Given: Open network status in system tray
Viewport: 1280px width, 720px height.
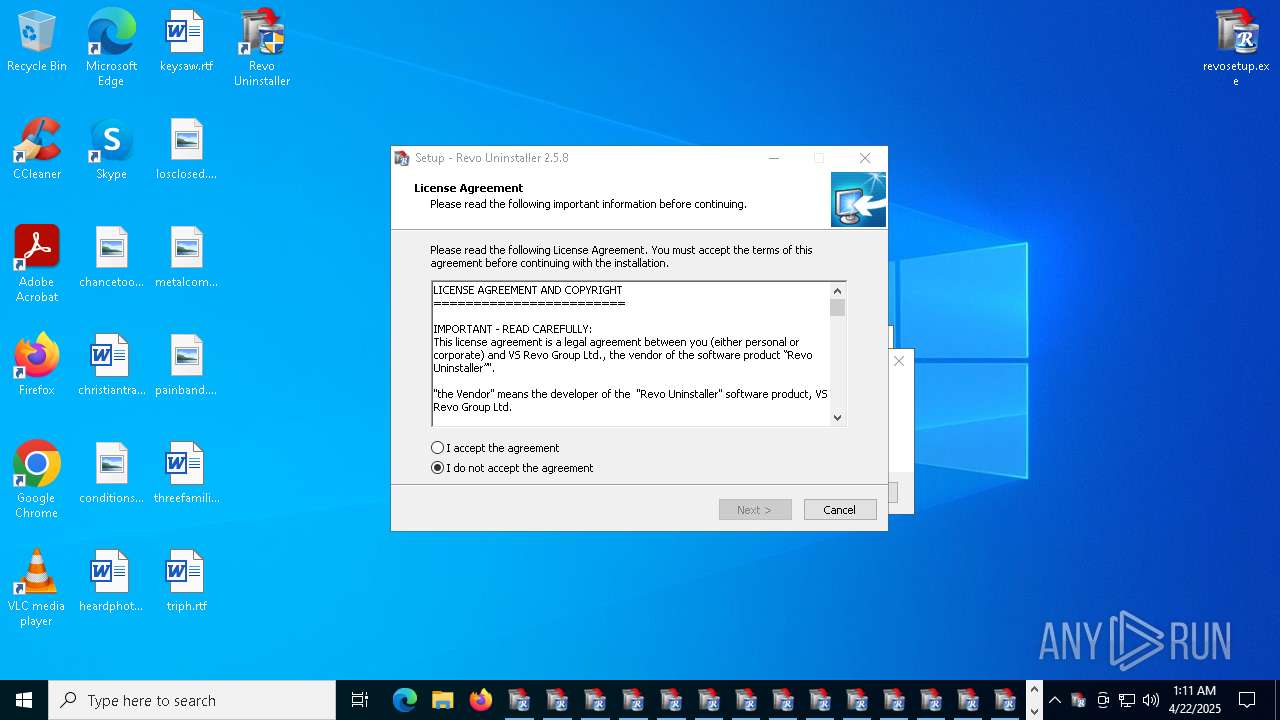Looking at the screenshot, I should 1127,700.
